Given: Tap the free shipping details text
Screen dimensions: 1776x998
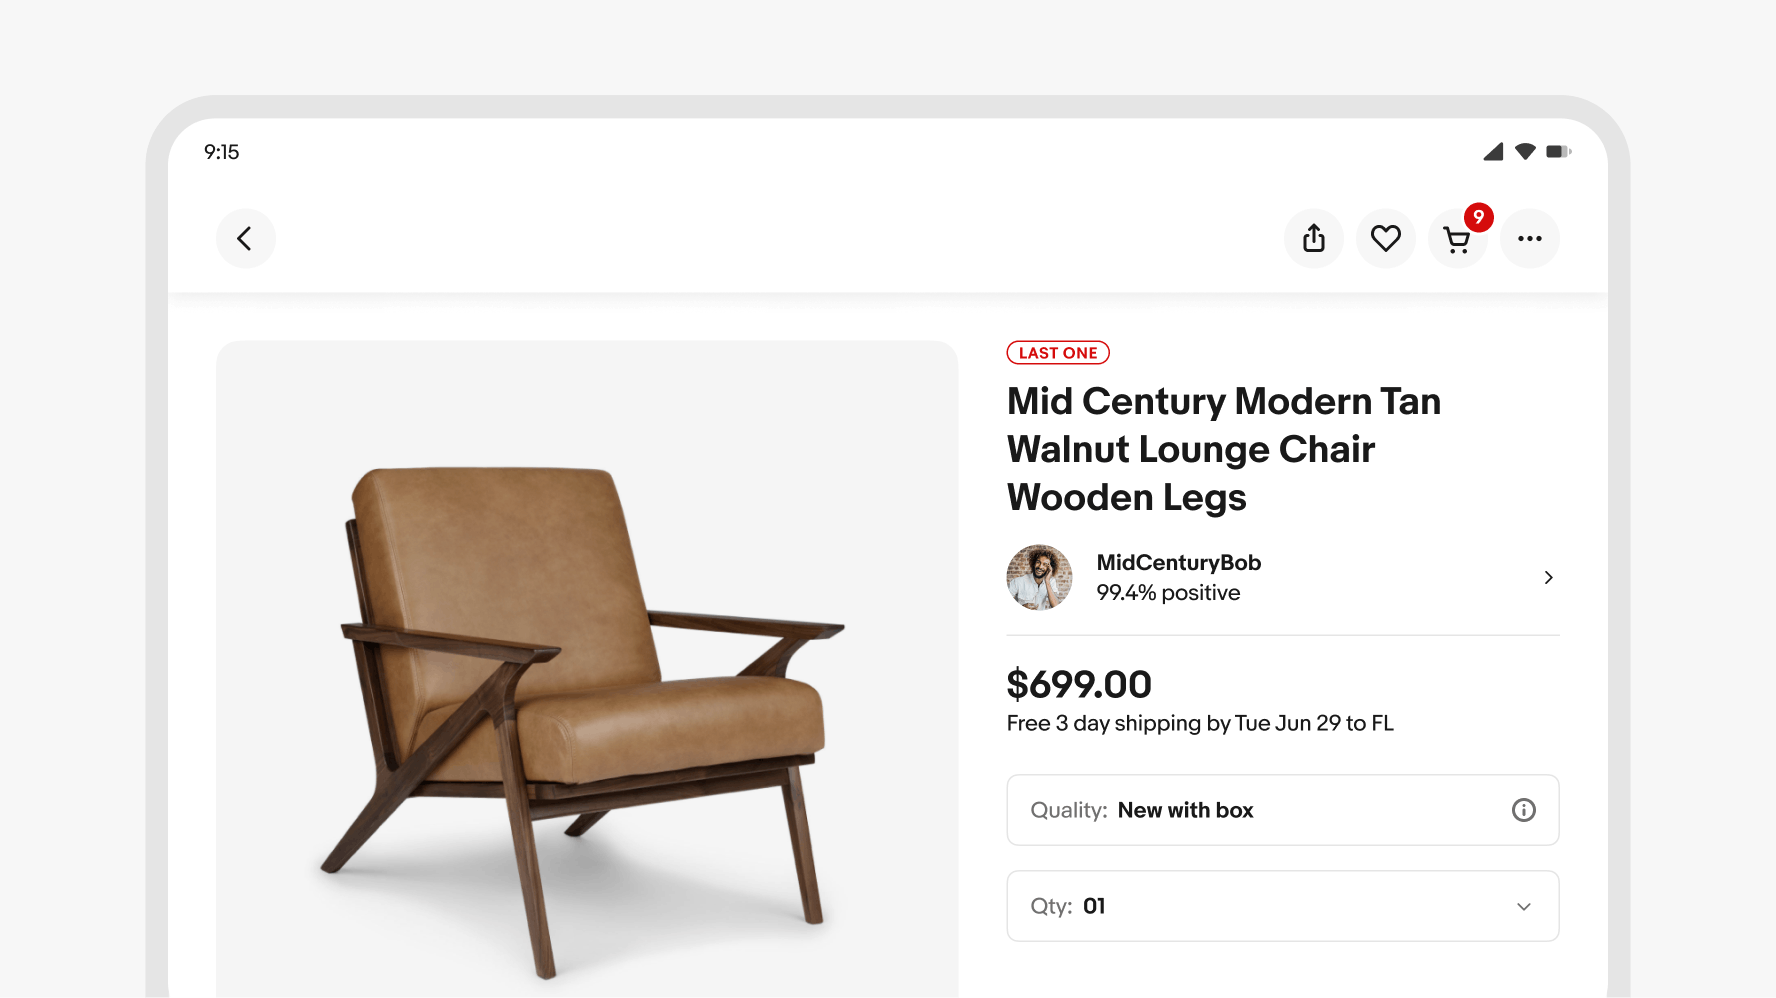Looking at the screenshot, I should pyautogui.click(x=1199, y=724).
